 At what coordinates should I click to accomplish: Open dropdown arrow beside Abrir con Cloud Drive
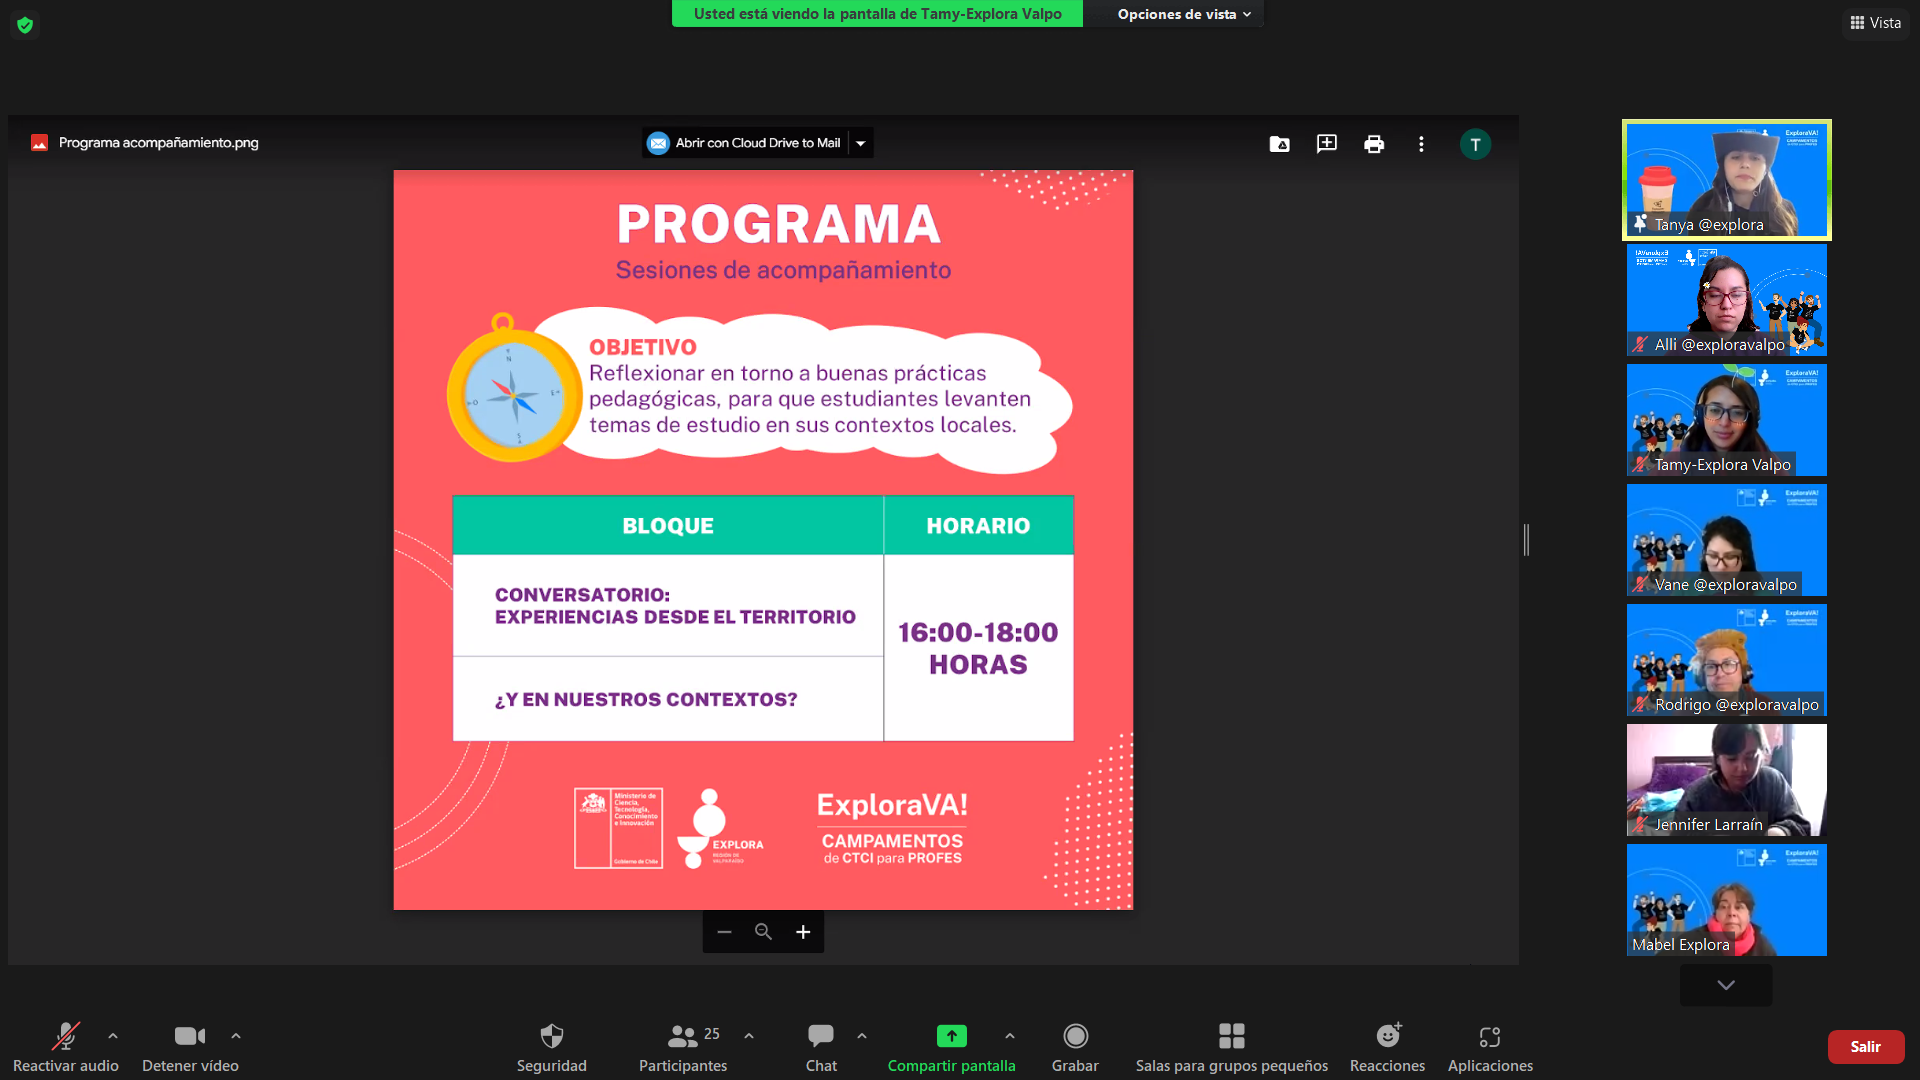pos(861,143)
